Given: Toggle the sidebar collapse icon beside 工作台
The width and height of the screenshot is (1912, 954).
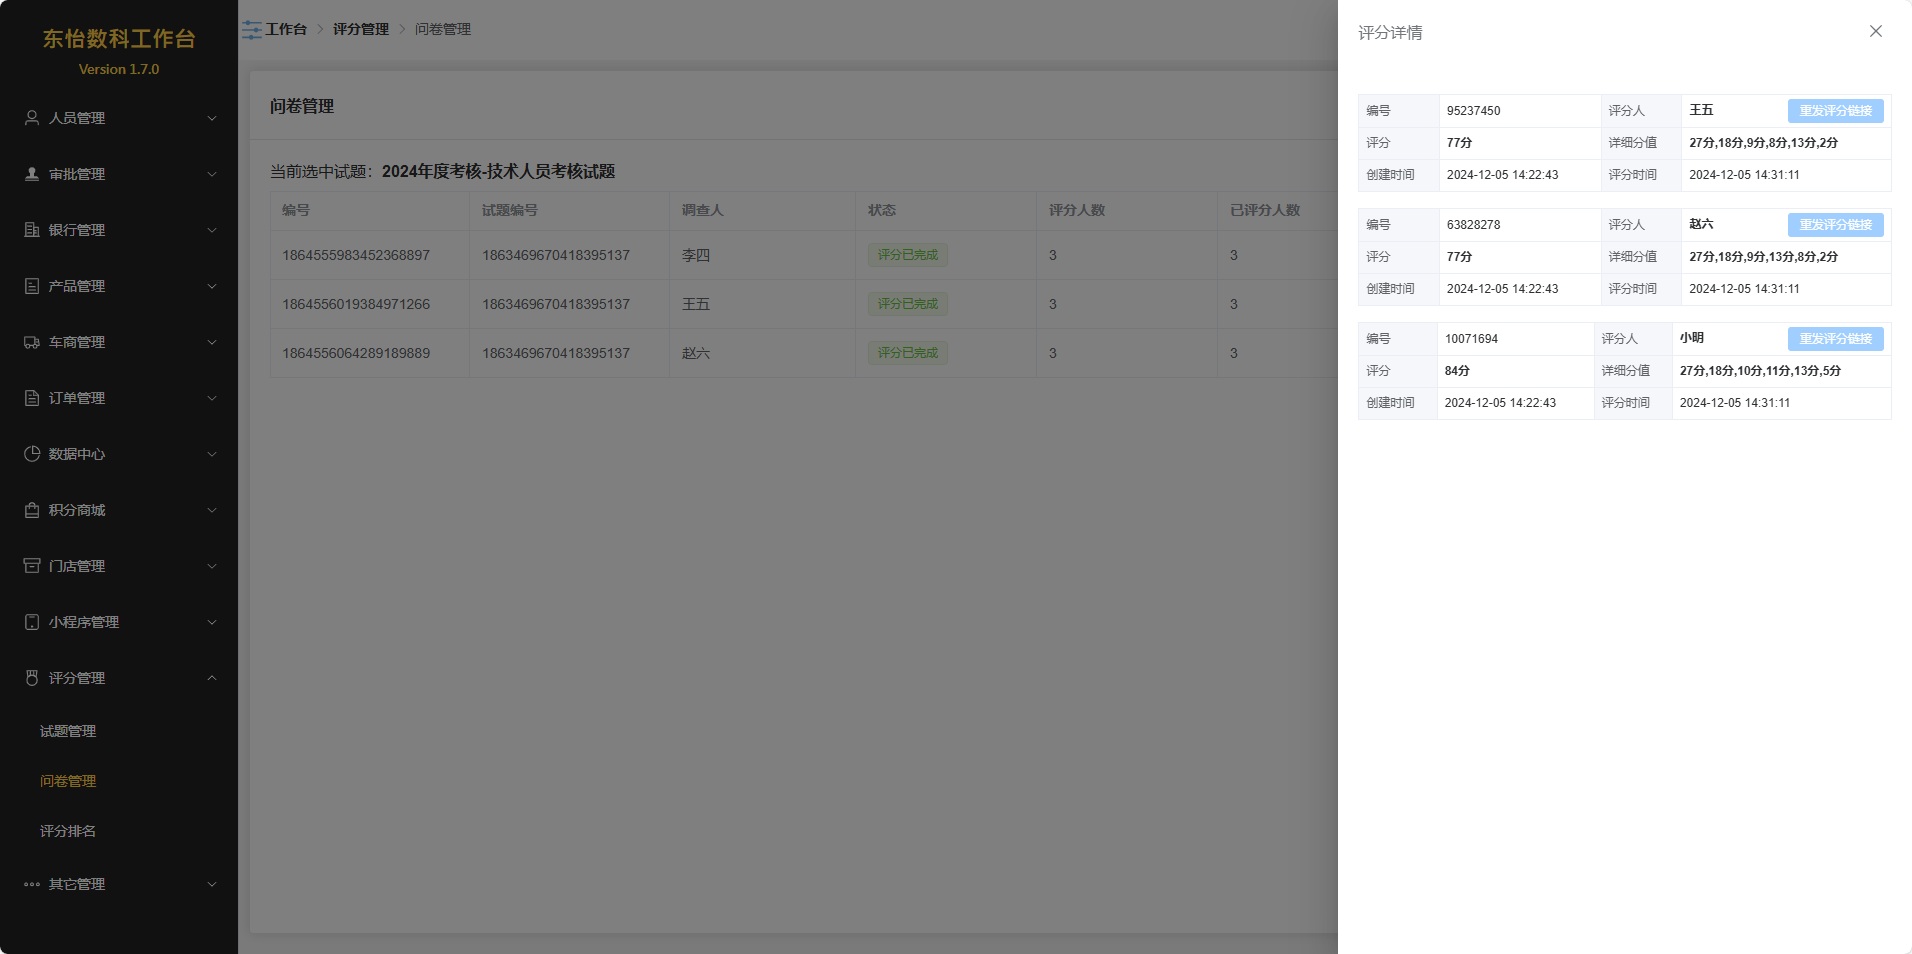Looking at the screenshot, I should (x=252, y=30).
